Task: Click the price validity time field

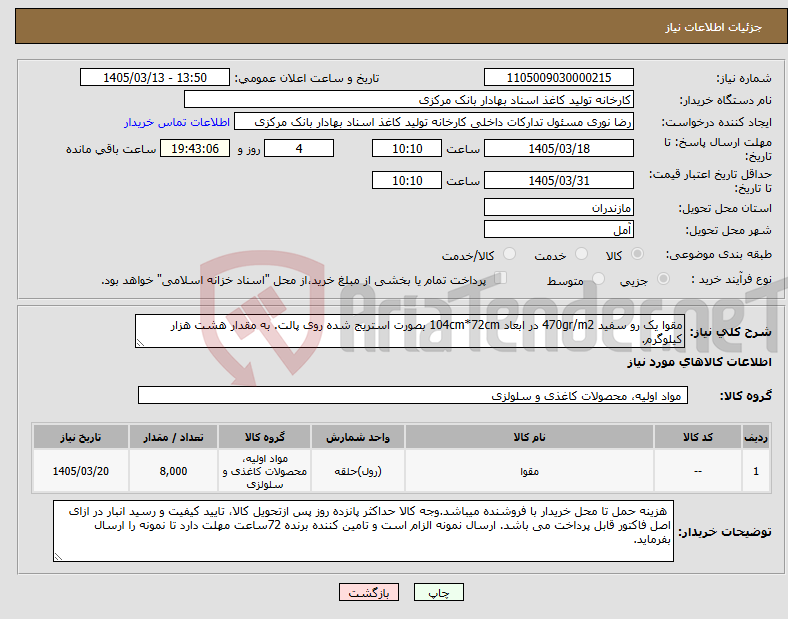Action: click(407, 180)
